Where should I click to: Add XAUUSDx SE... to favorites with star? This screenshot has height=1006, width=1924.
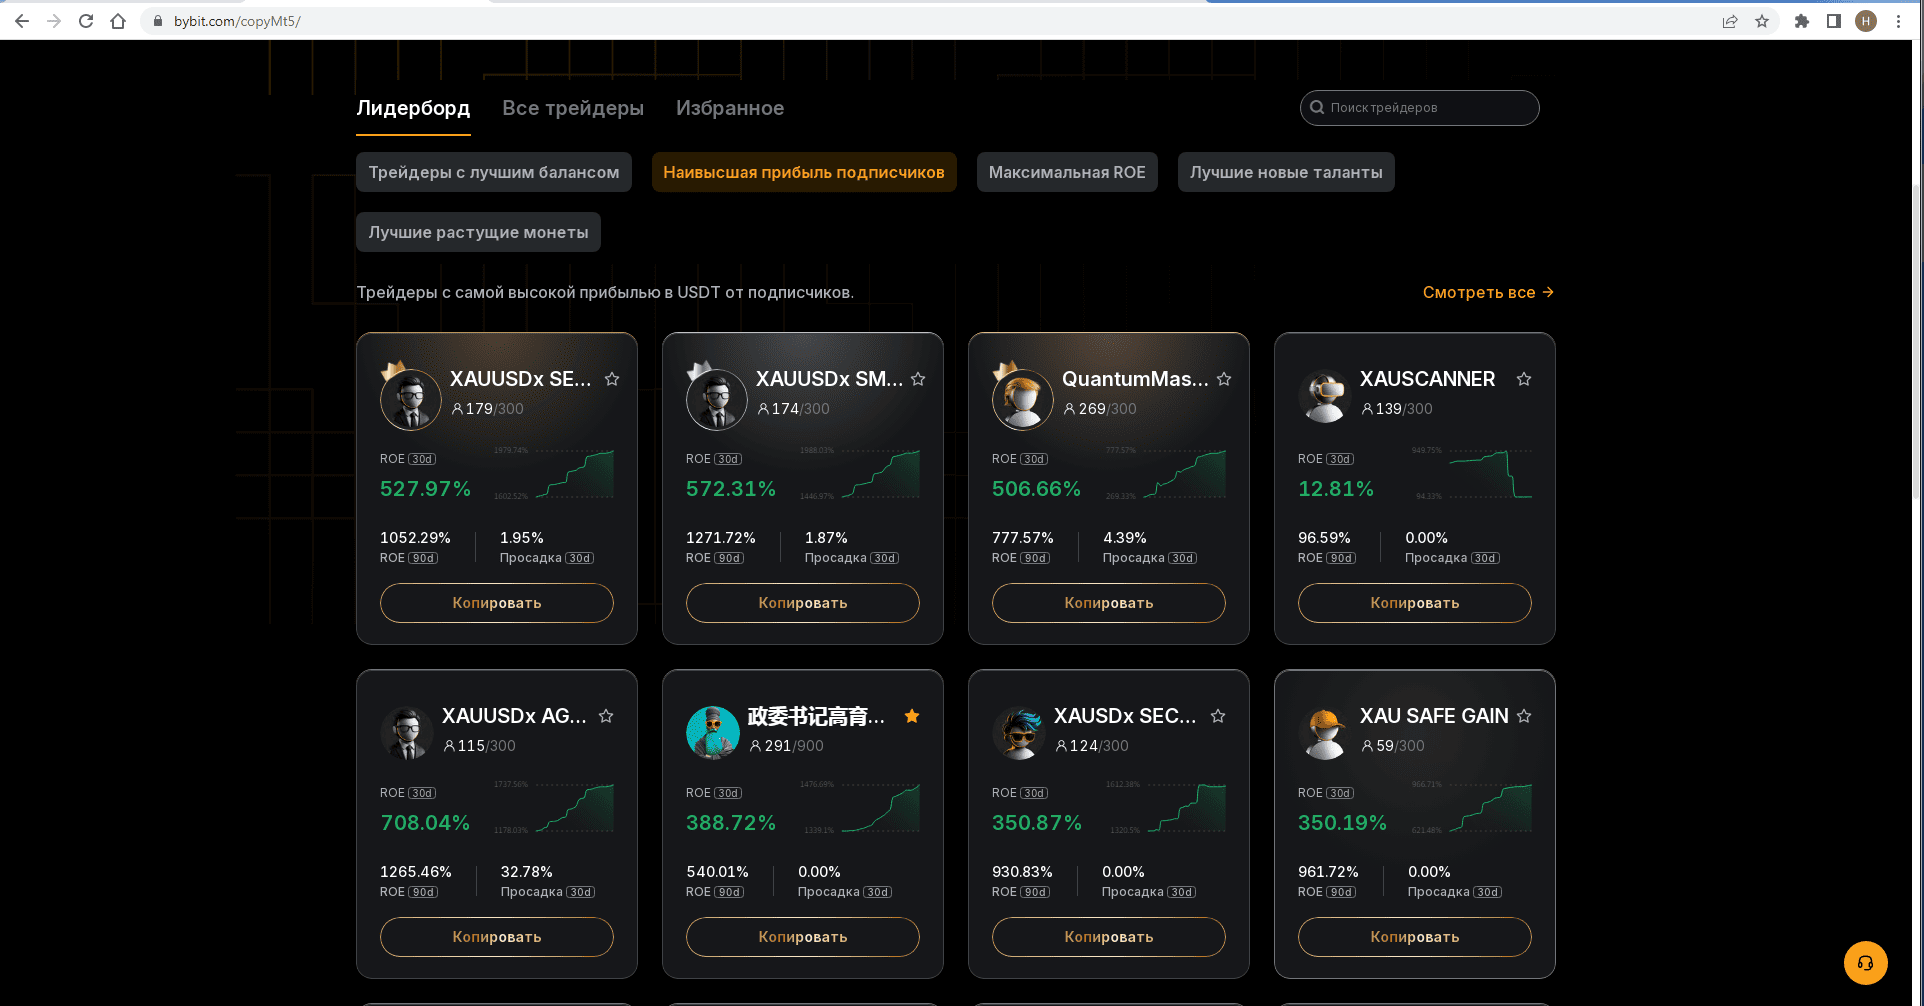pos(612,379)
